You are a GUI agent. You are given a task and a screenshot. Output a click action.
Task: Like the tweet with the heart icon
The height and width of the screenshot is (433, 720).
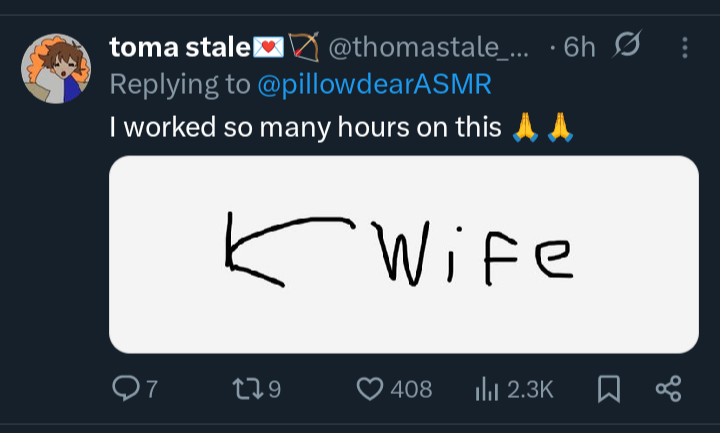pyautogui.click(x=370, y=389)
